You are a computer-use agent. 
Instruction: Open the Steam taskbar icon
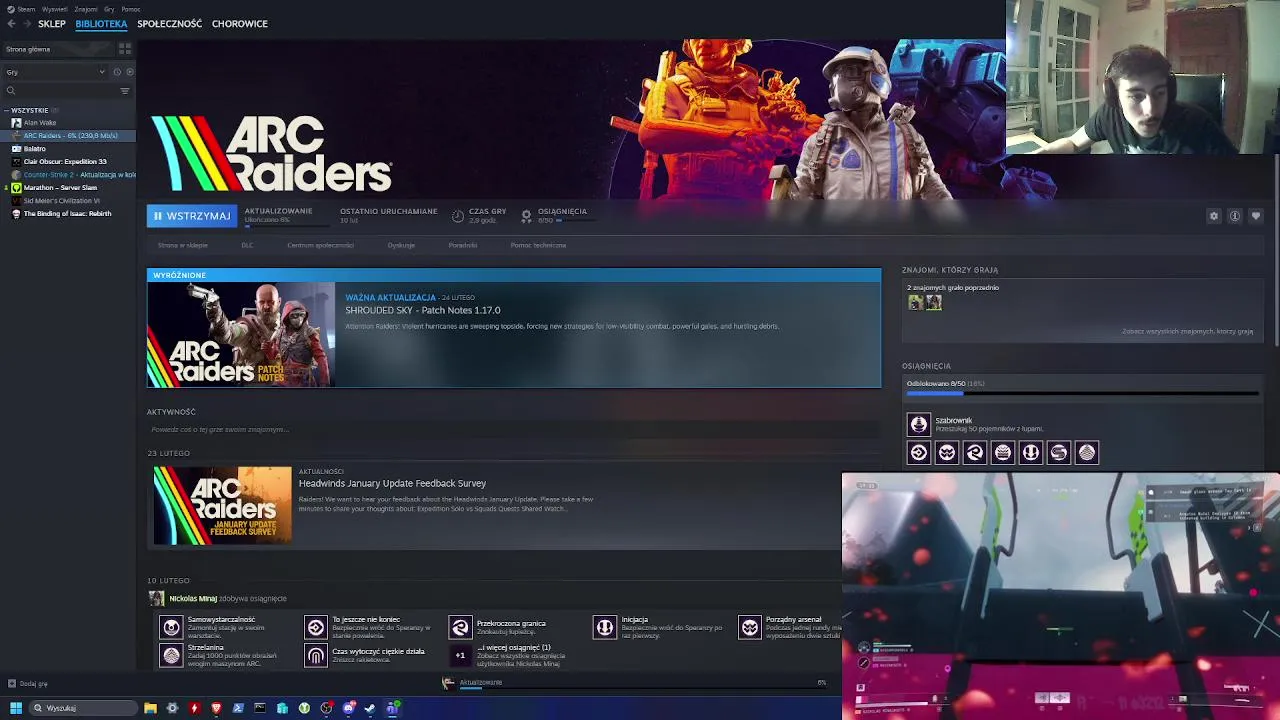pos(370,708)
